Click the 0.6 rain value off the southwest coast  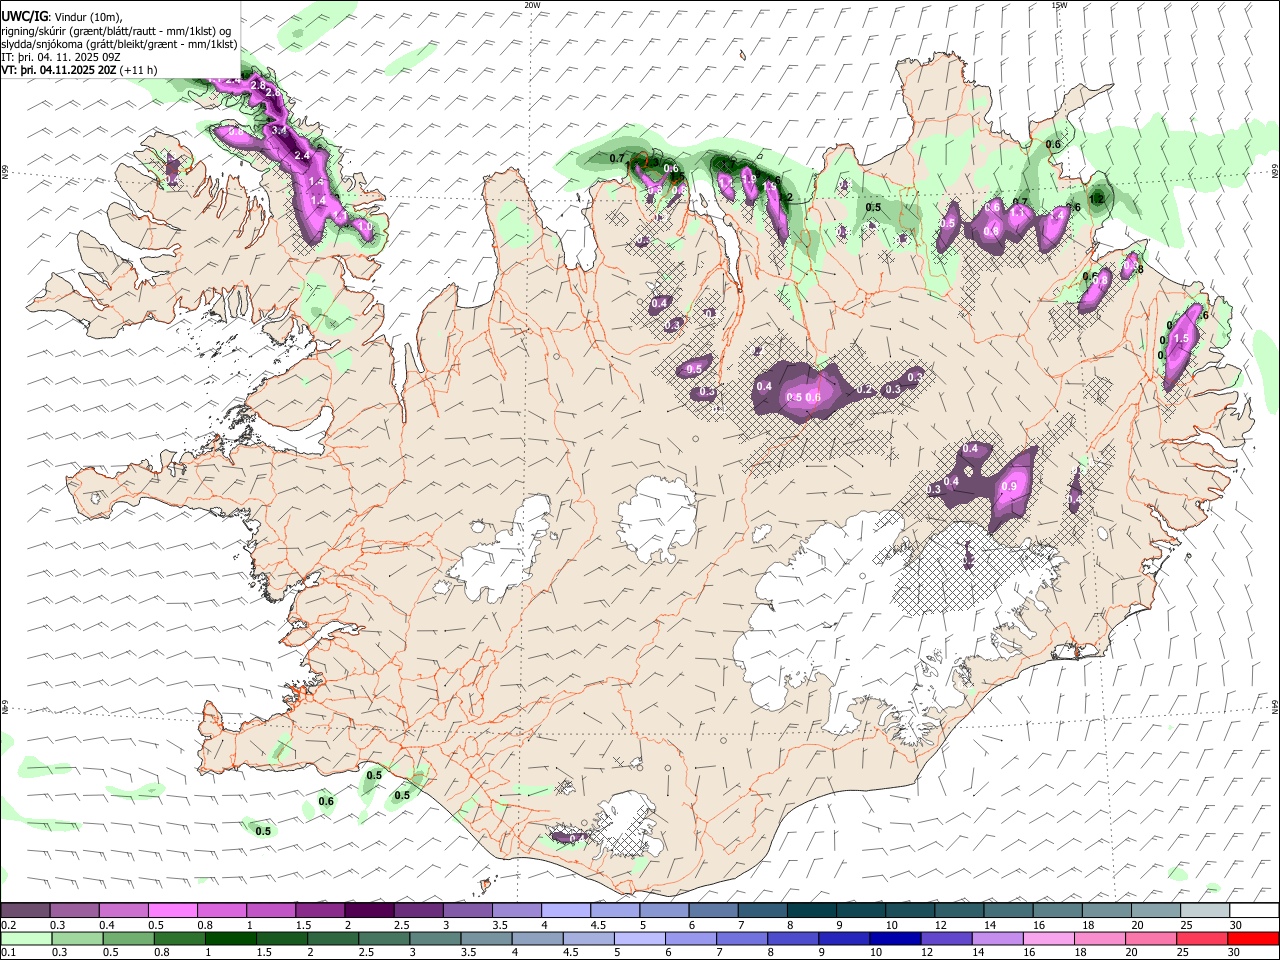coord(326,801)
